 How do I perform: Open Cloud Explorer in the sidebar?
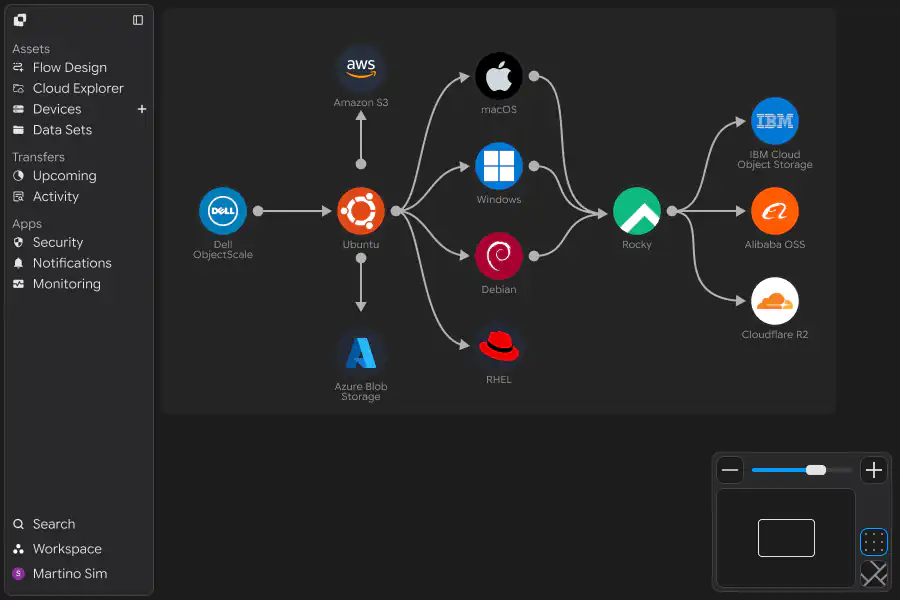click(x=79, y=88)
